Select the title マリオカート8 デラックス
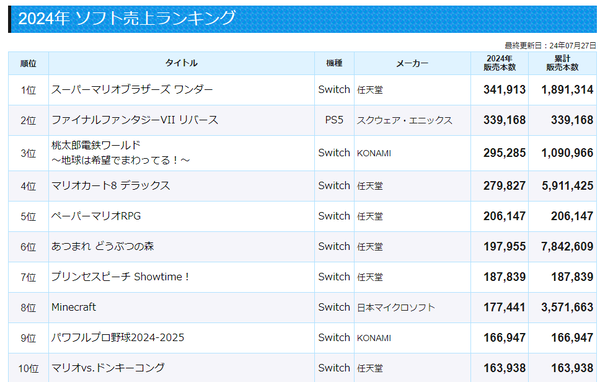 coord(111,186)
